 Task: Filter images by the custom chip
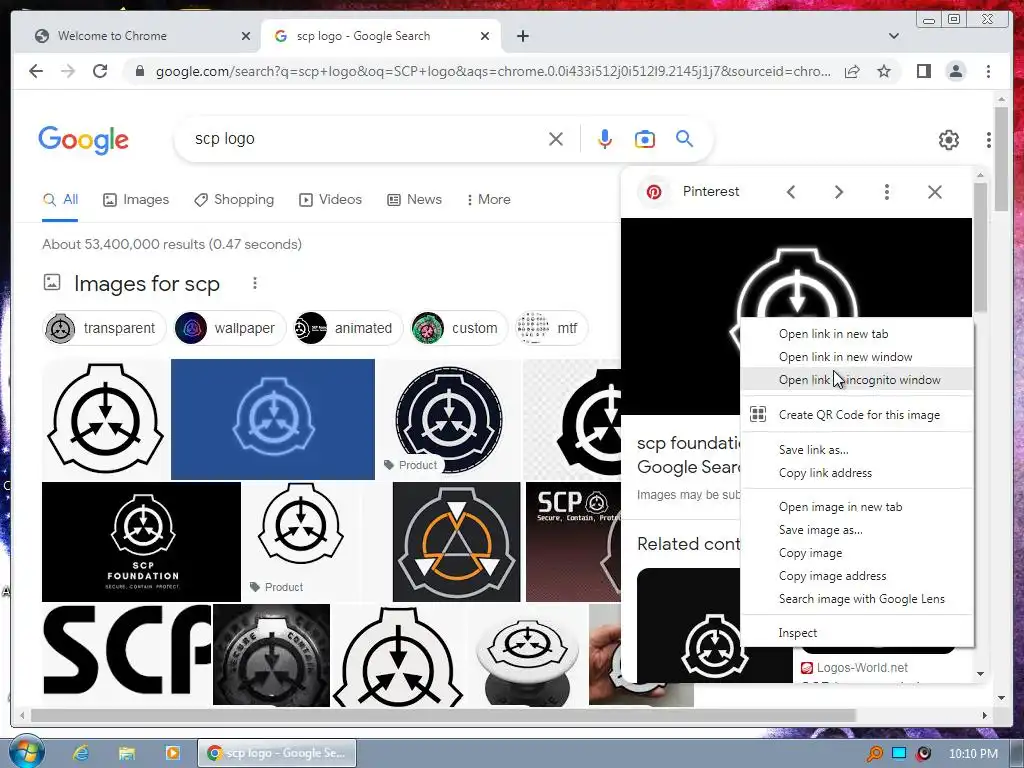pos(458,328)
